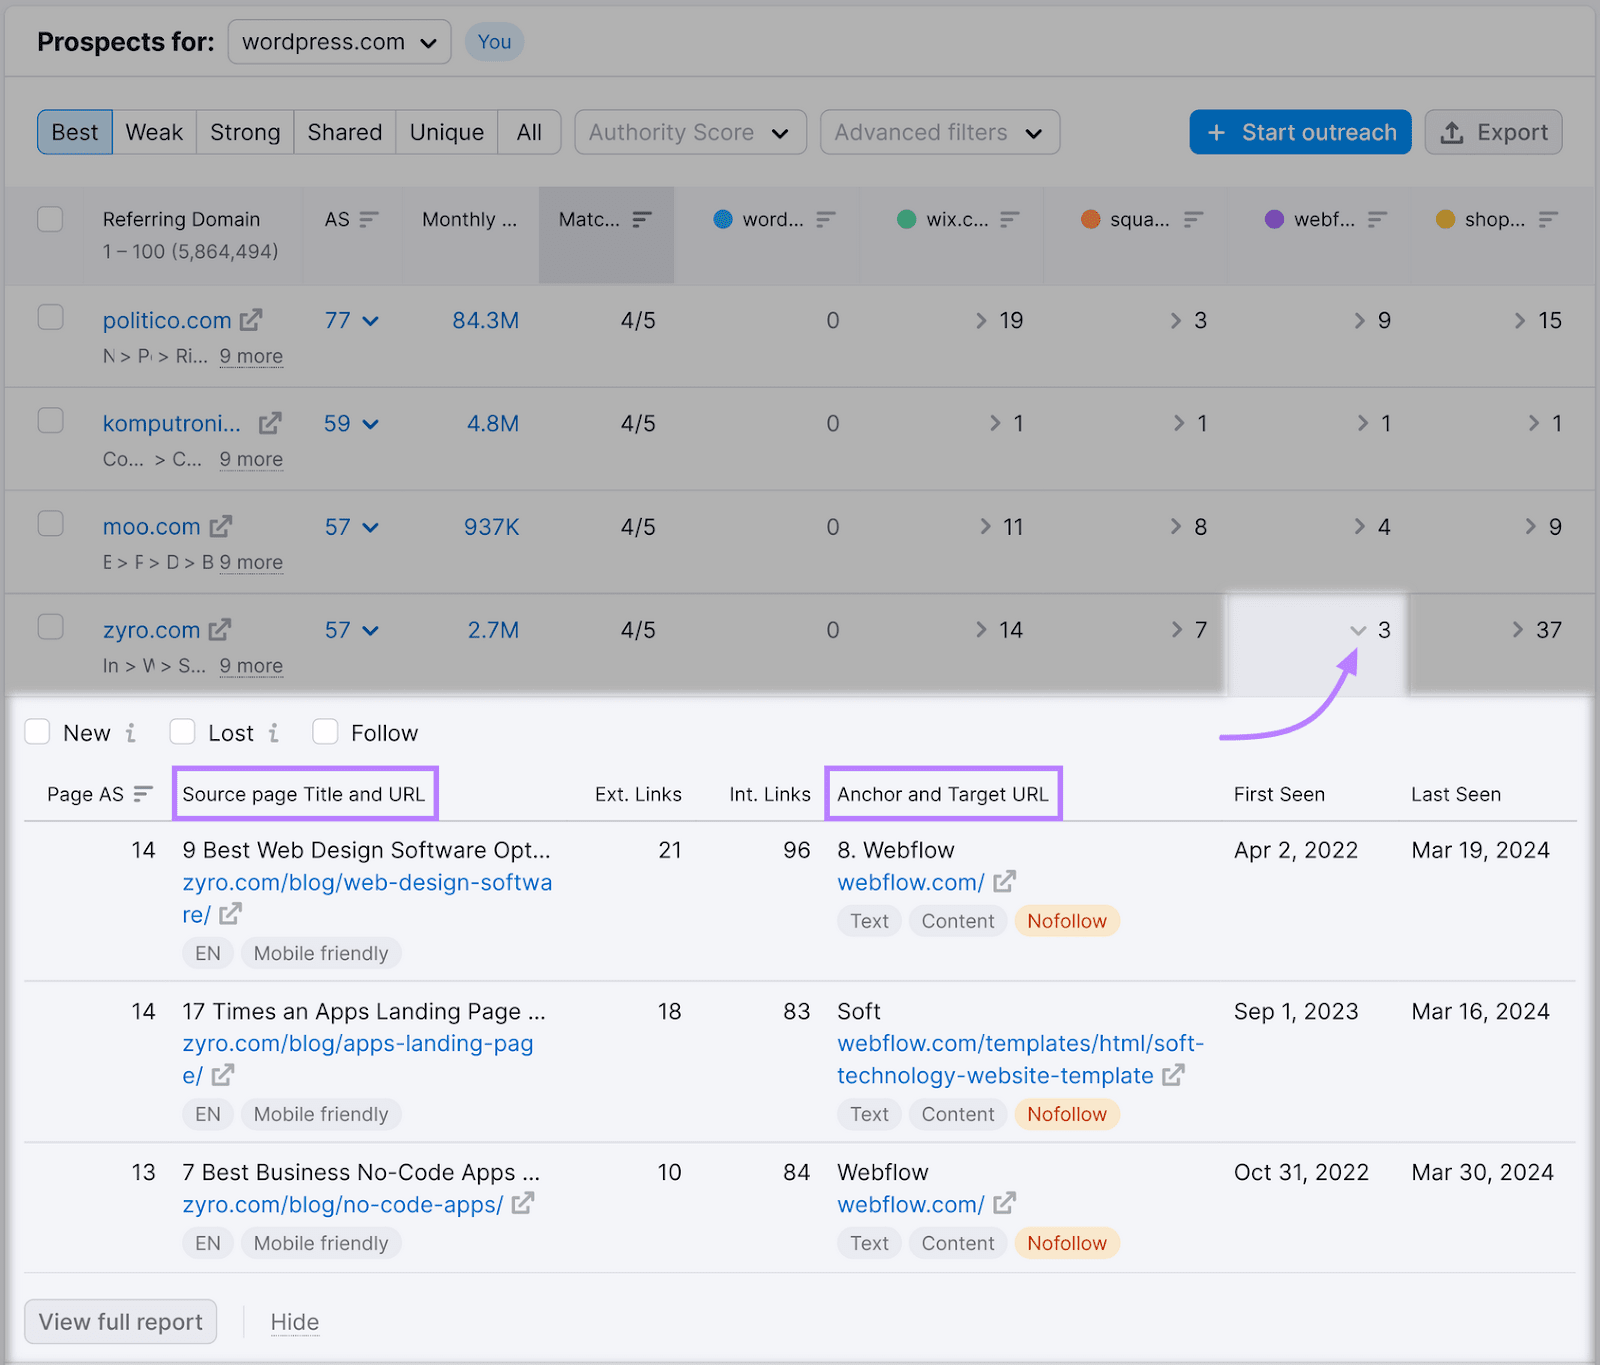Click the View full report button
This screenshot has width=1600, height=1365.
pos(120,1321)
